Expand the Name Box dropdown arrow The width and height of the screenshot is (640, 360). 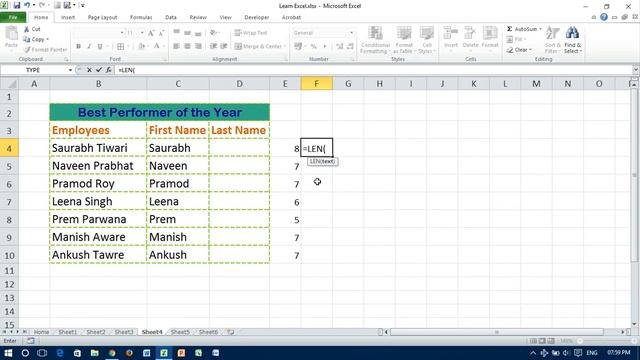pos(70,70)
